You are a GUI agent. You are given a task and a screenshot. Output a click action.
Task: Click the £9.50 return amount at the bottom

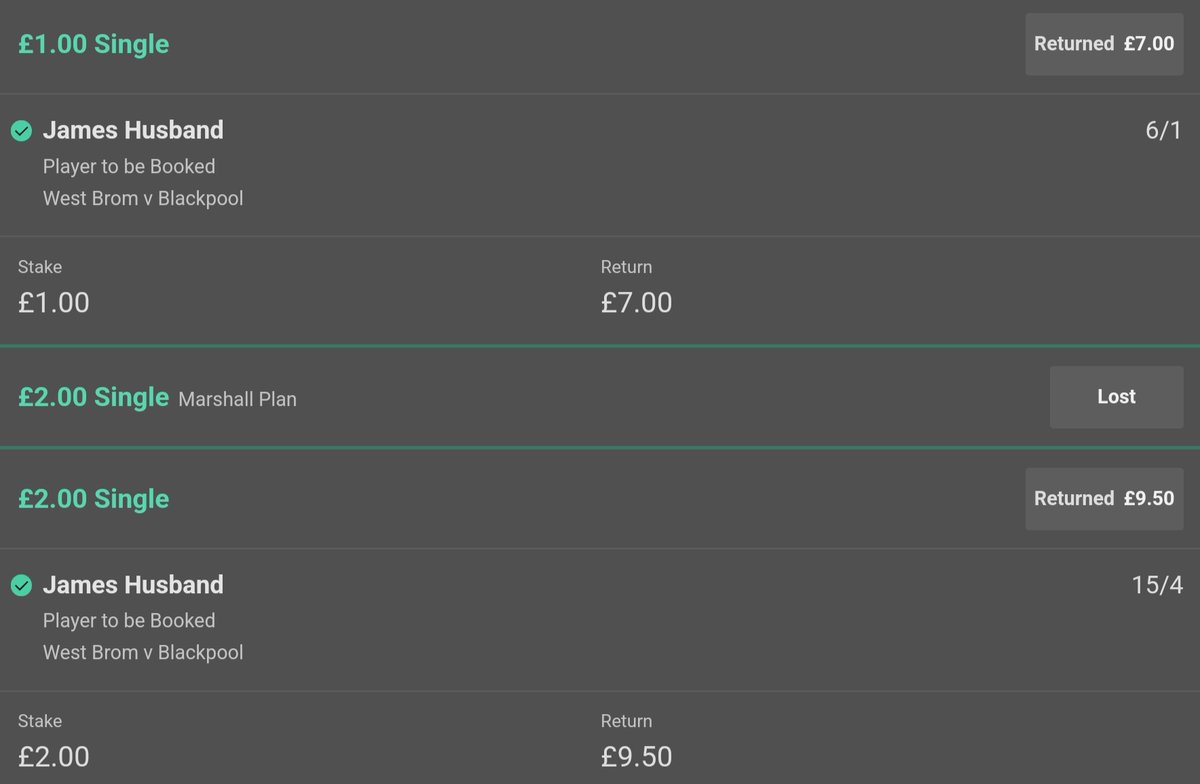click(636, 756)
